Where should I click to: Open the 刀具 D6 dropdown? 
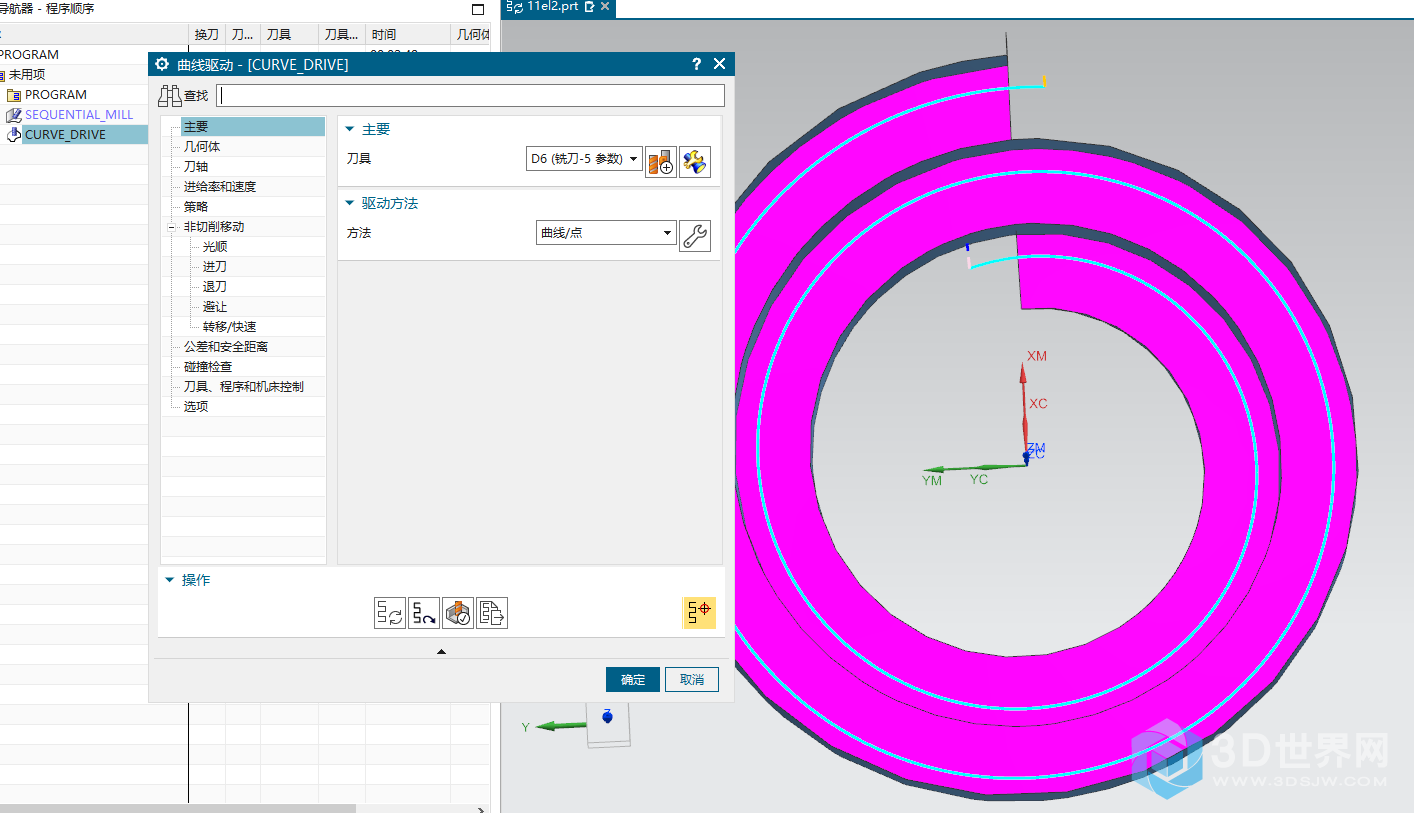point(584,159)
